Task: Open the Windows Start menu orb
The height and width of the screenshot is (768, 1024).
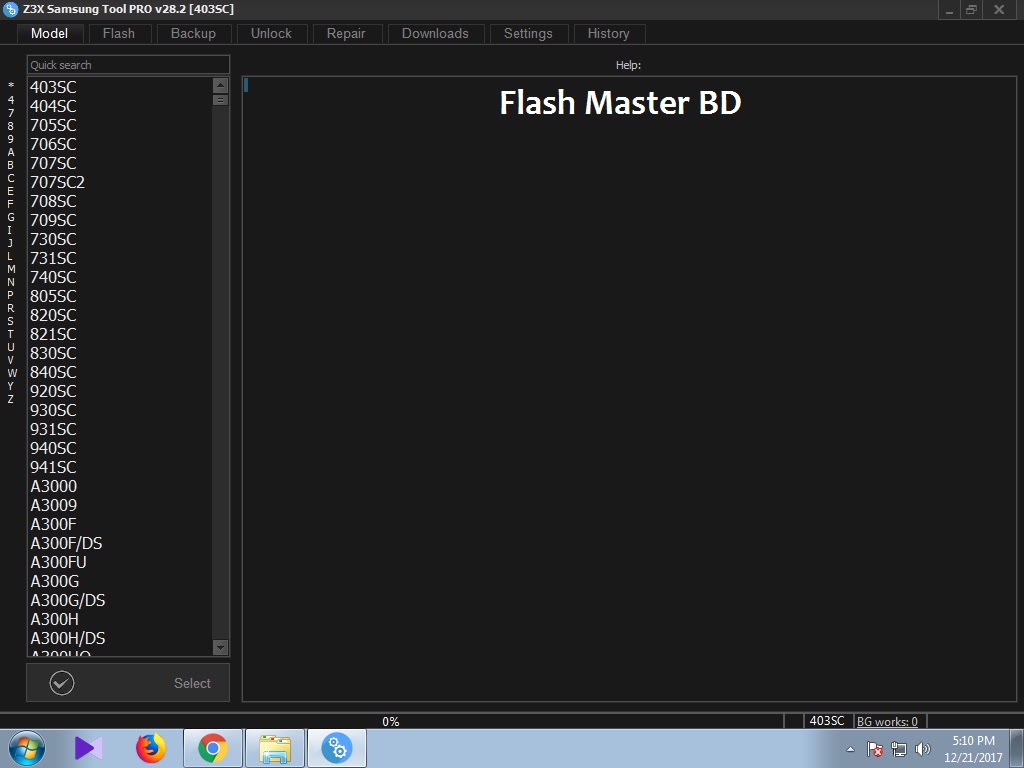Action: pyautogui.click(x=26, y=748)
